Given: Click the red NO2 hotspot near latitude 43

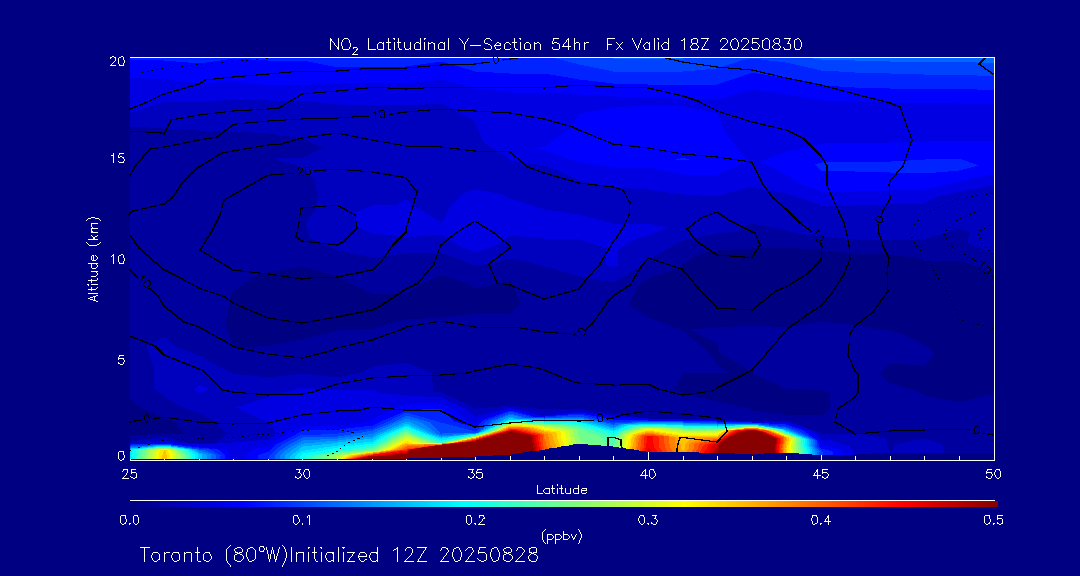Looking at the screenshot, I should click(750, 440).
